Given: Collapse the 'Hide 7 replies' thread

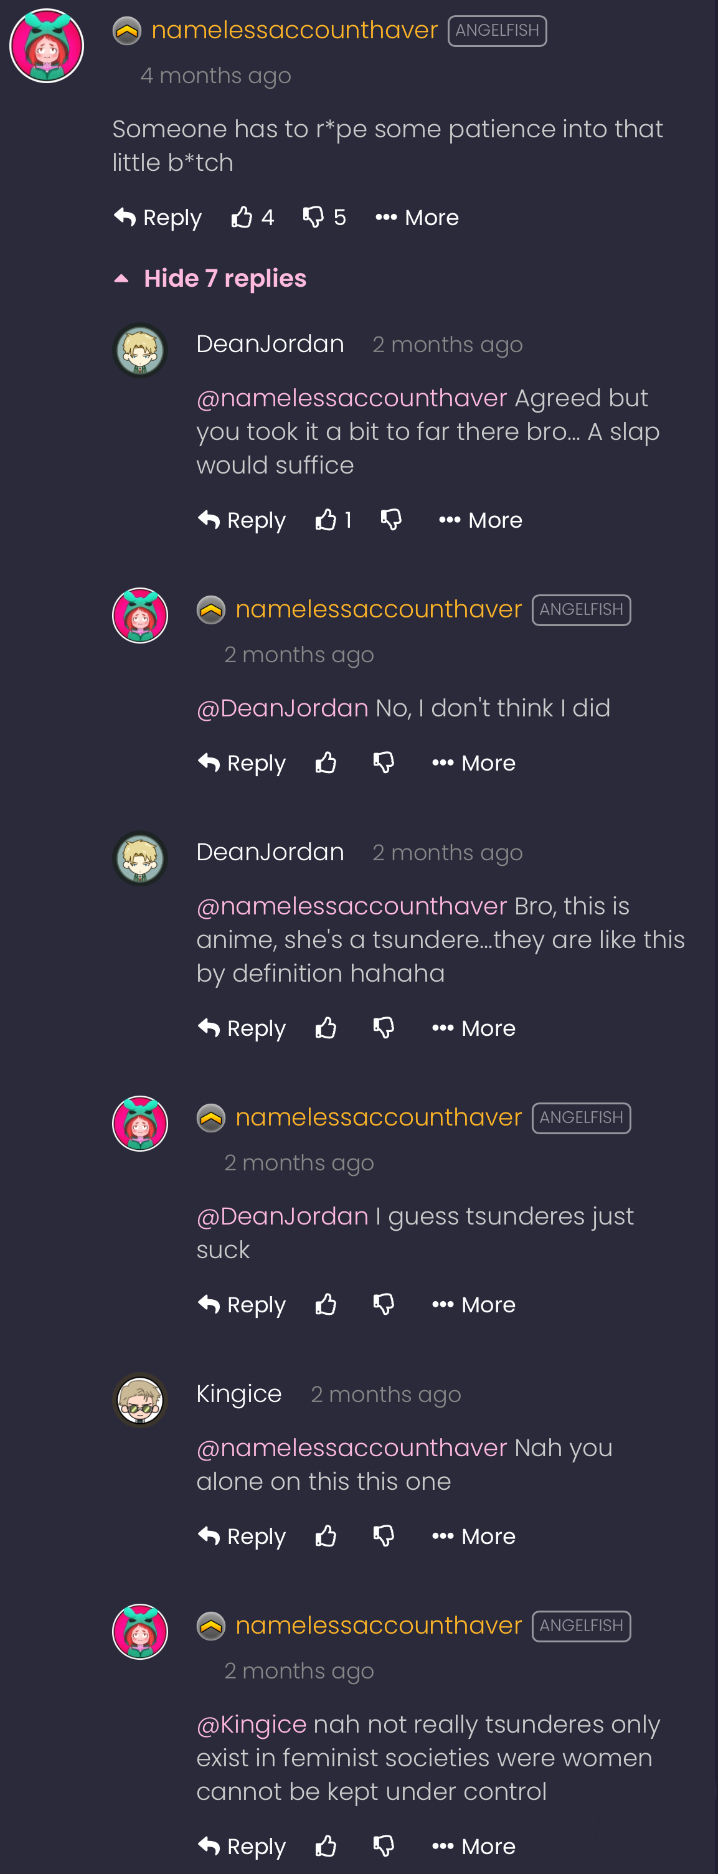Looking at the screenshot, I should pyautogui.click(x=211, y=278).
